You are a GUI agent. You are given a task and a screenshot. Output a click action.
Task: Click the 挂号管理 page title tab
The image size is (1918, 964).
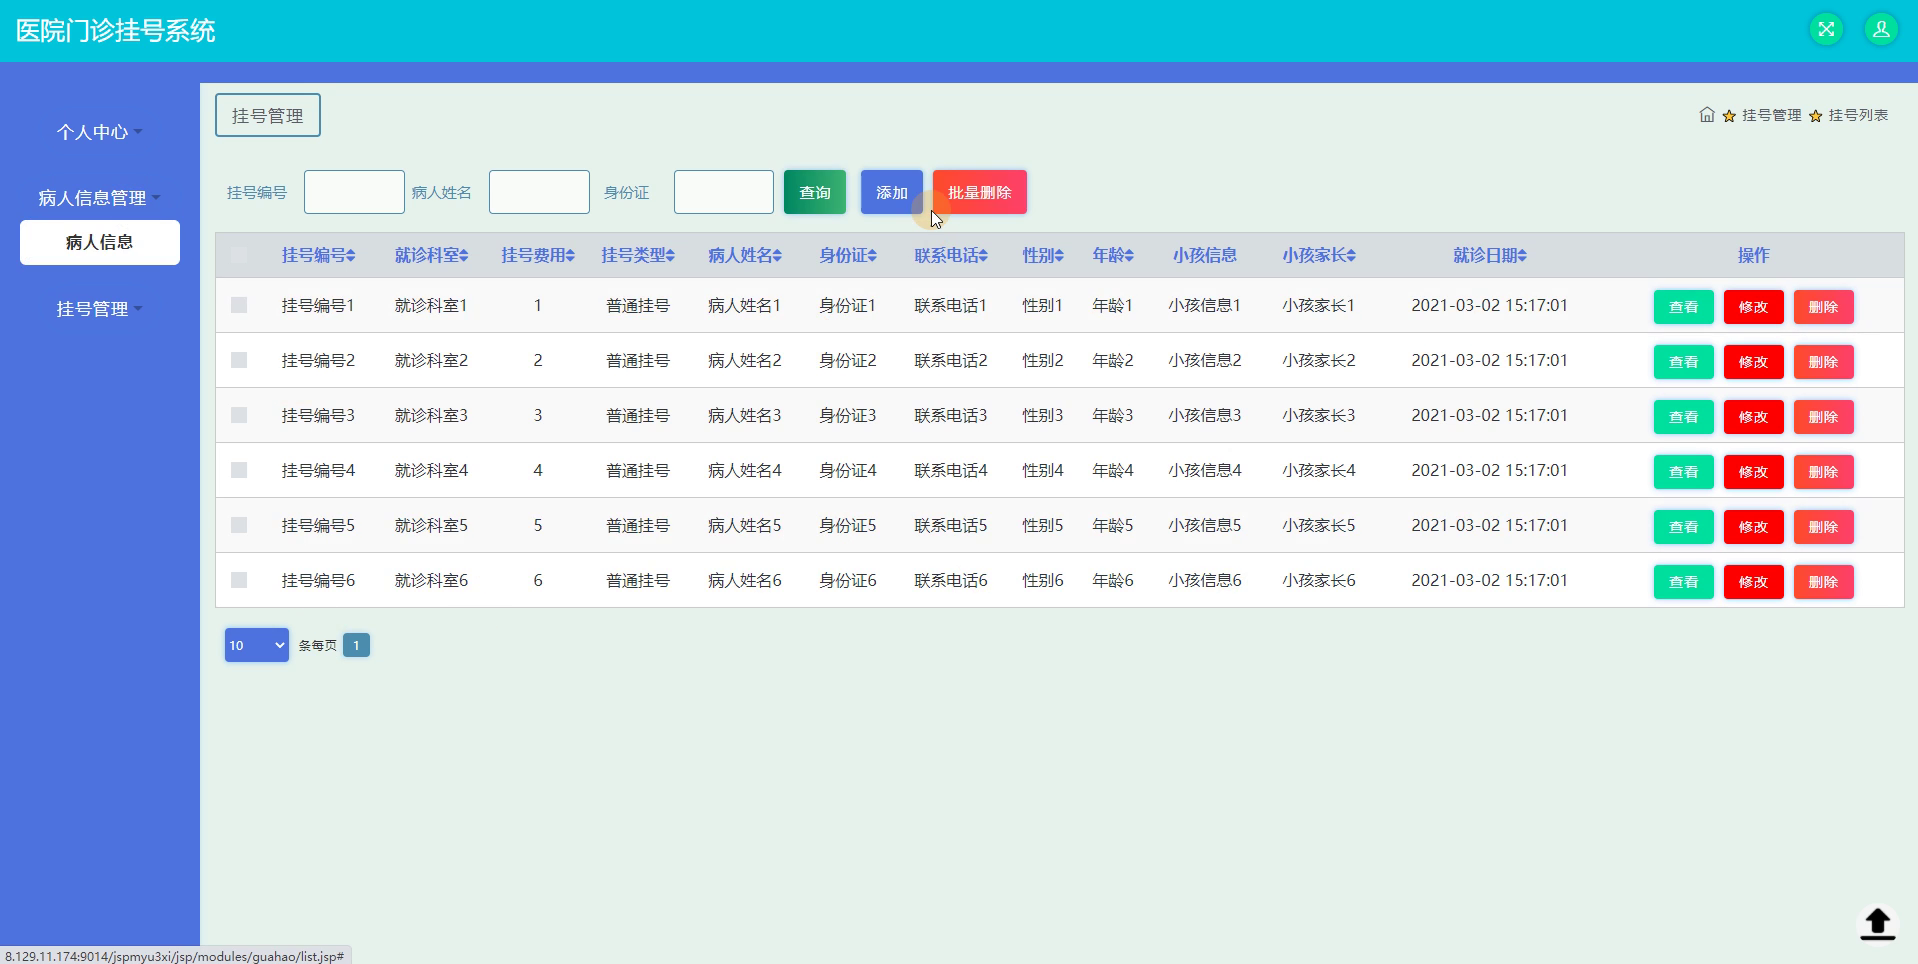pos(268,115)
